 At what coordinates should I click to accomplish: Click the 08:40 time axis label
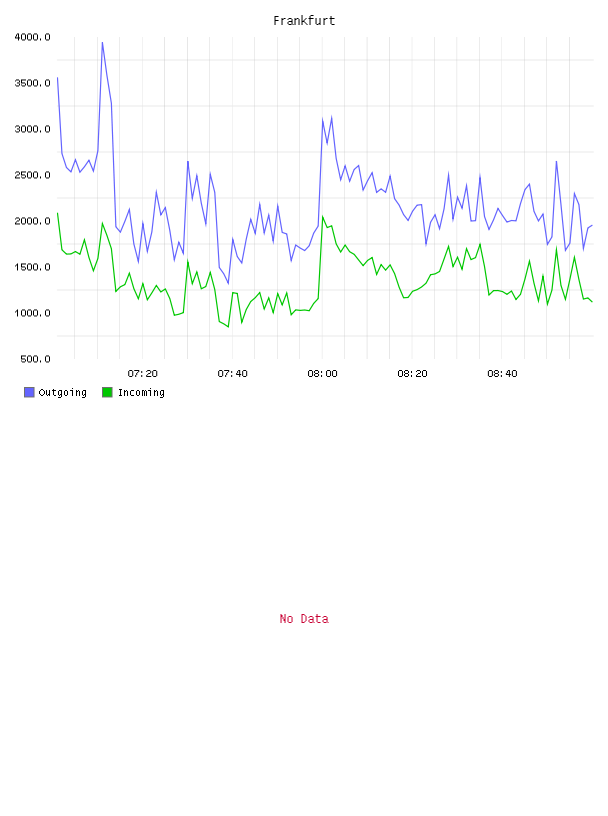[502, 373]
